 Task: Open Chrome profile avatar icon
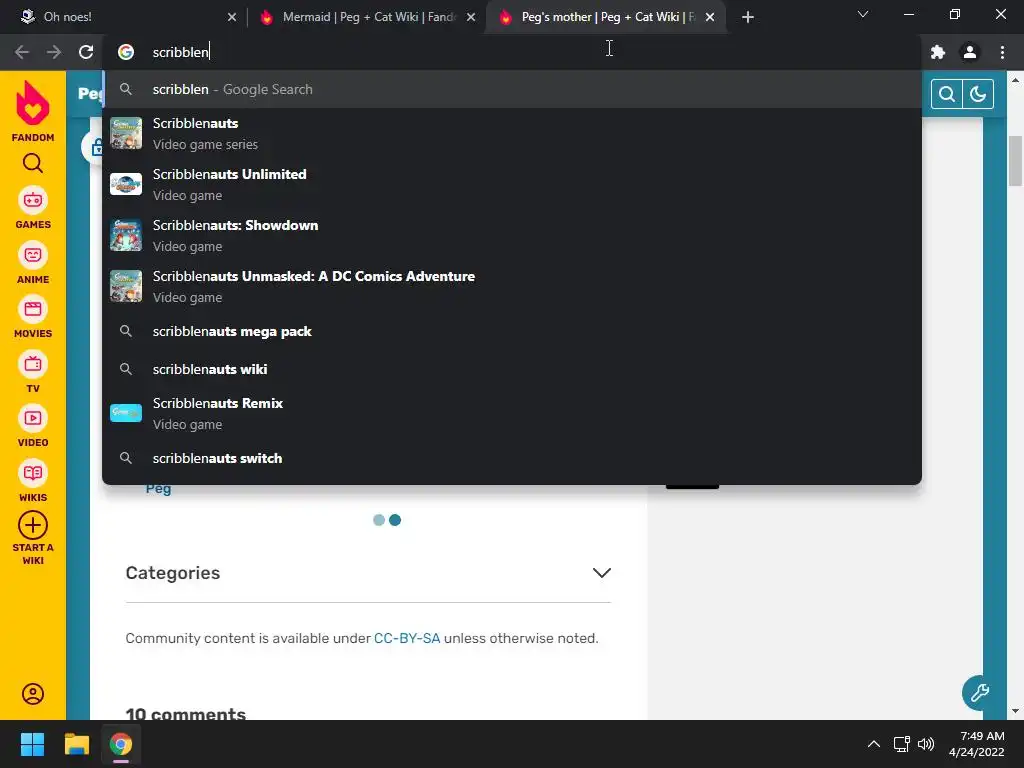pos(970,52)
